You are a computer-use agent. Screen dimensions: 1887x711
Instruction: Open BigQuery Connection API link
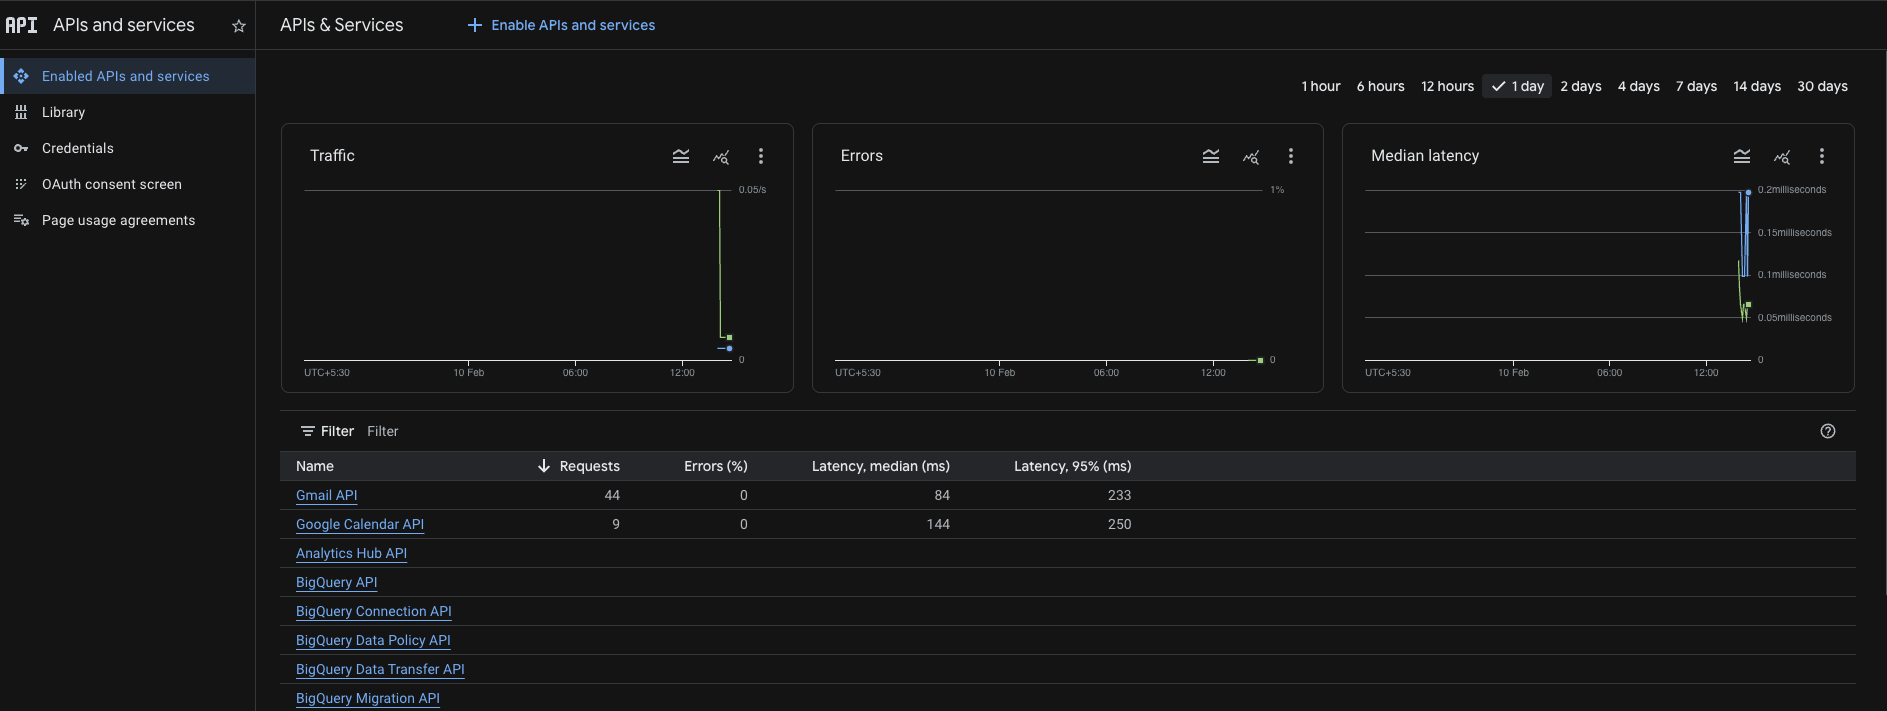(x=374, y=611)
